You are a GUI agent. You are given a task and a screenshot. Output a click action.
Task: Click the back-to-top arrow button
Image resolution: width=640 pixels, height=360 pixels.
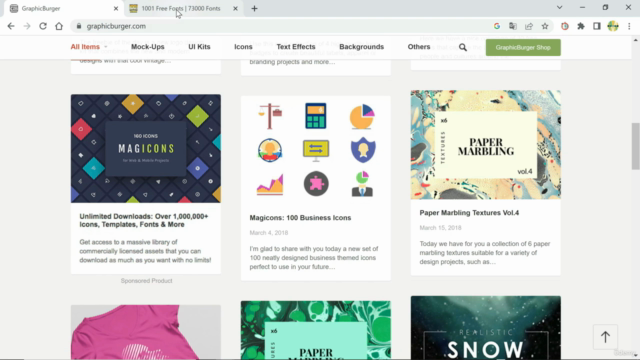pyautogui.click(x=605, y=337)
